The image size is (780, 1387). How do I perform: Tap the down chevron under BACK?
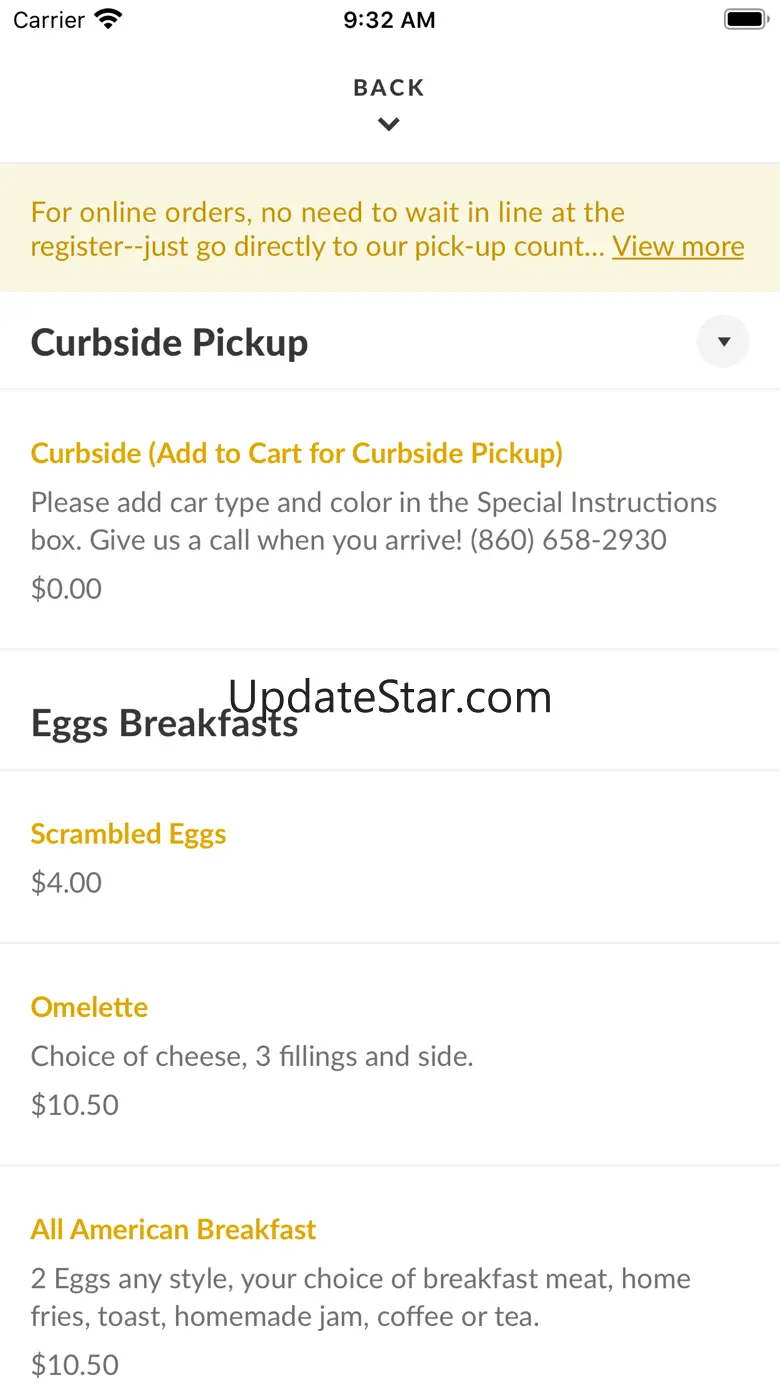pyautogui.click(x=389, y=124)
